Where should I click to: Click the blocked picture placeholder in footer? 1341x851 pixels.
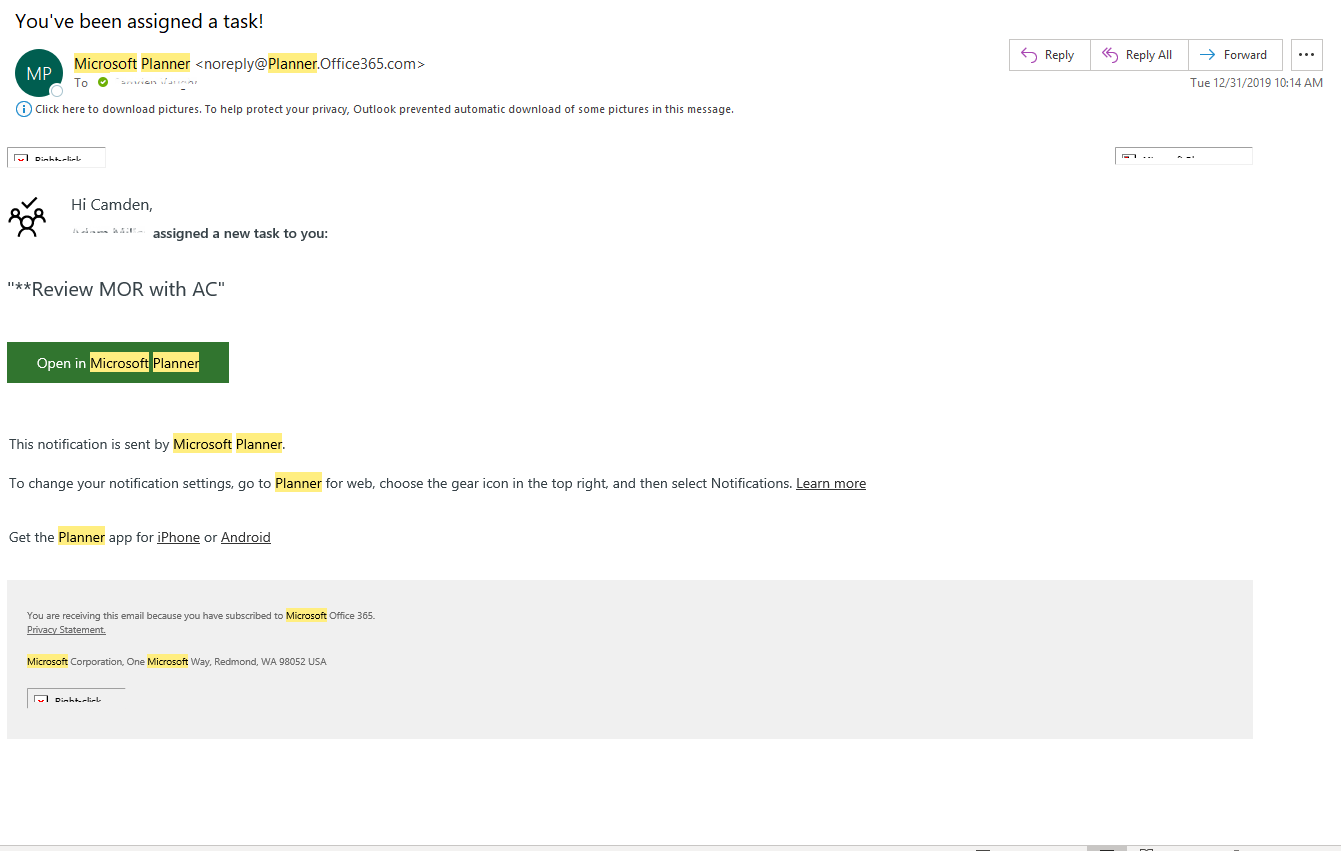pyautogui.click(x=76, y=698)
